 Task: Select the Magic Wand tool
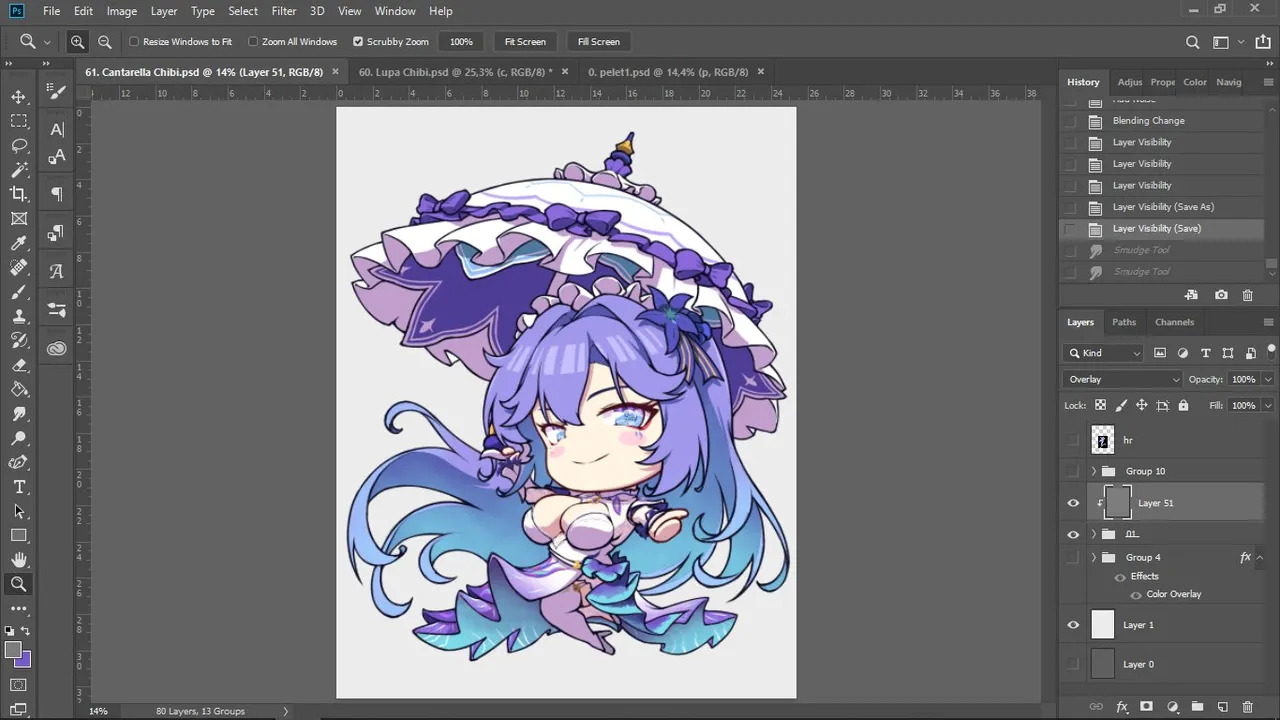click(x=19, y=170)
